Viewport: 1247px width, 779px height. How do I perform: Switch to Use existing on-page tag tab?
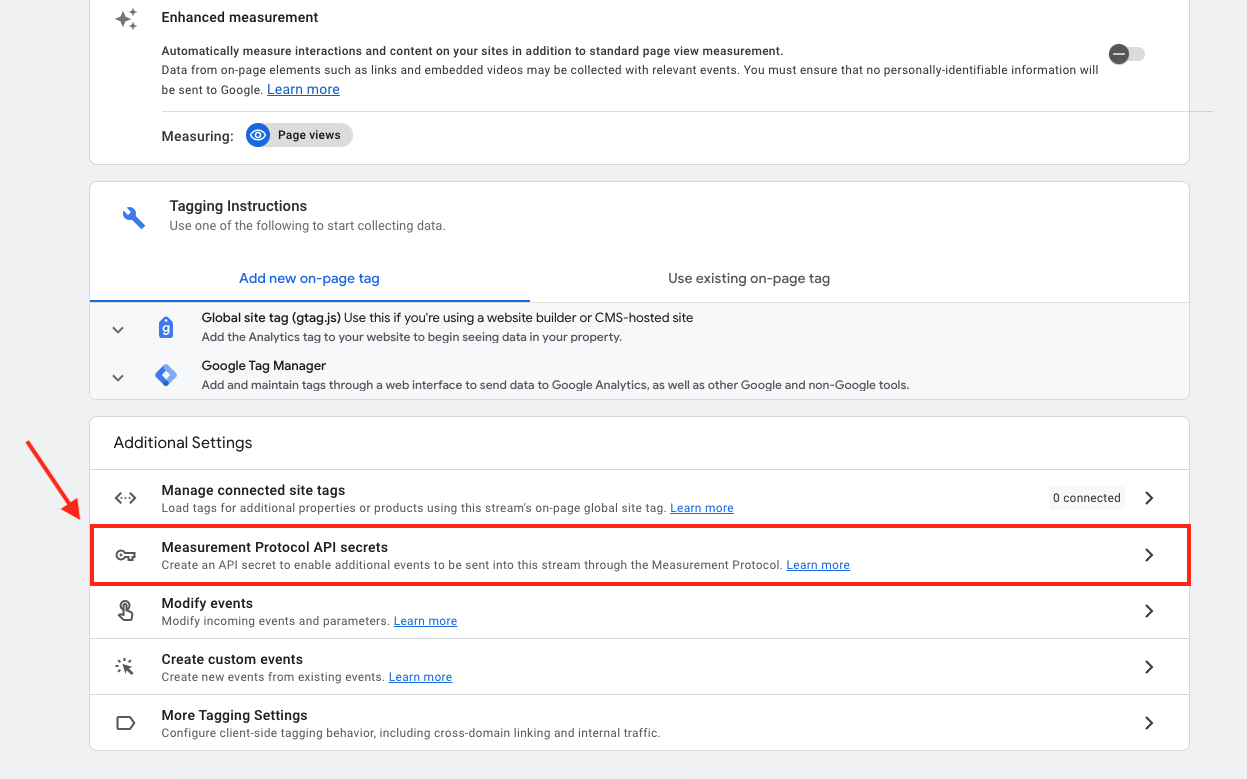[x=749, y=279]
